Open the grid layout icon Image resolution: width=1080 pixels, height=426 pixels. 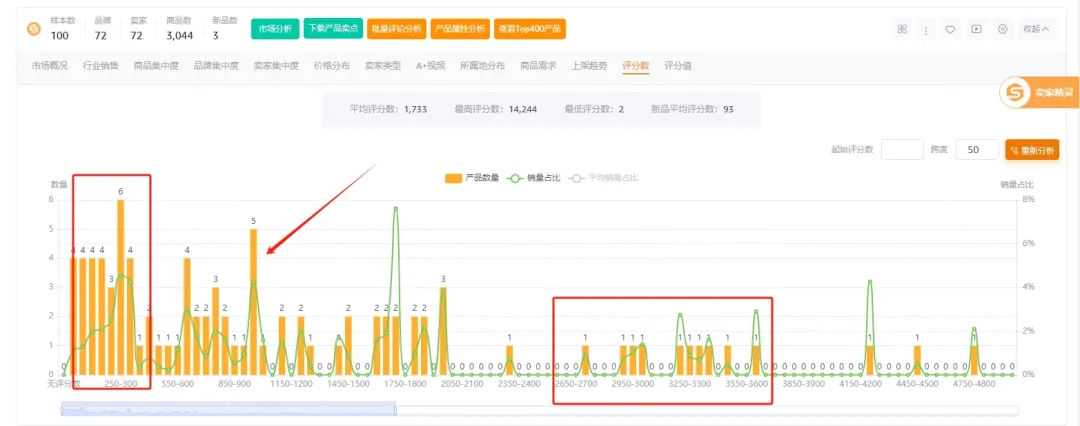(902, 29)
